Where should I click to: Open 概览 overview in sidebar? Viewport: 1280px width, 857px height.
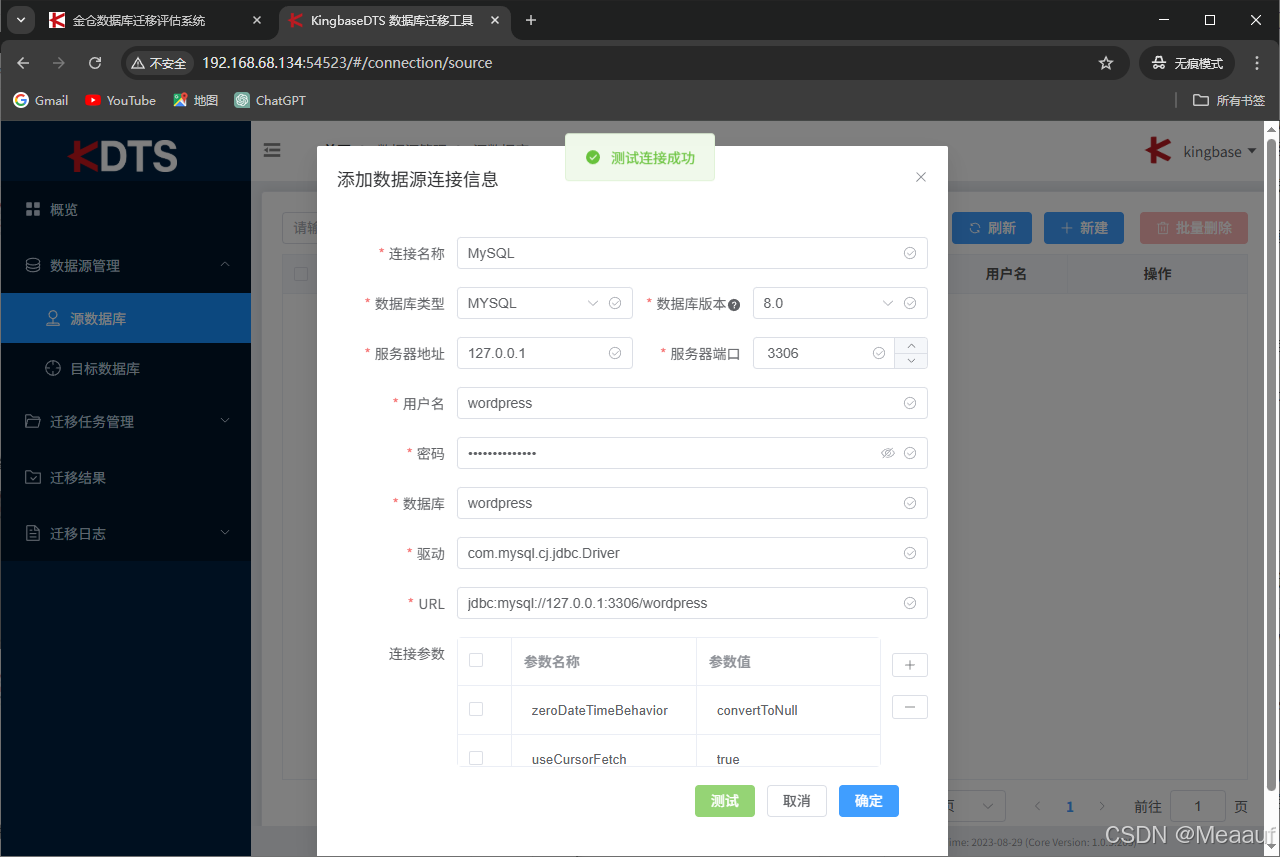[x=125, y=210]
